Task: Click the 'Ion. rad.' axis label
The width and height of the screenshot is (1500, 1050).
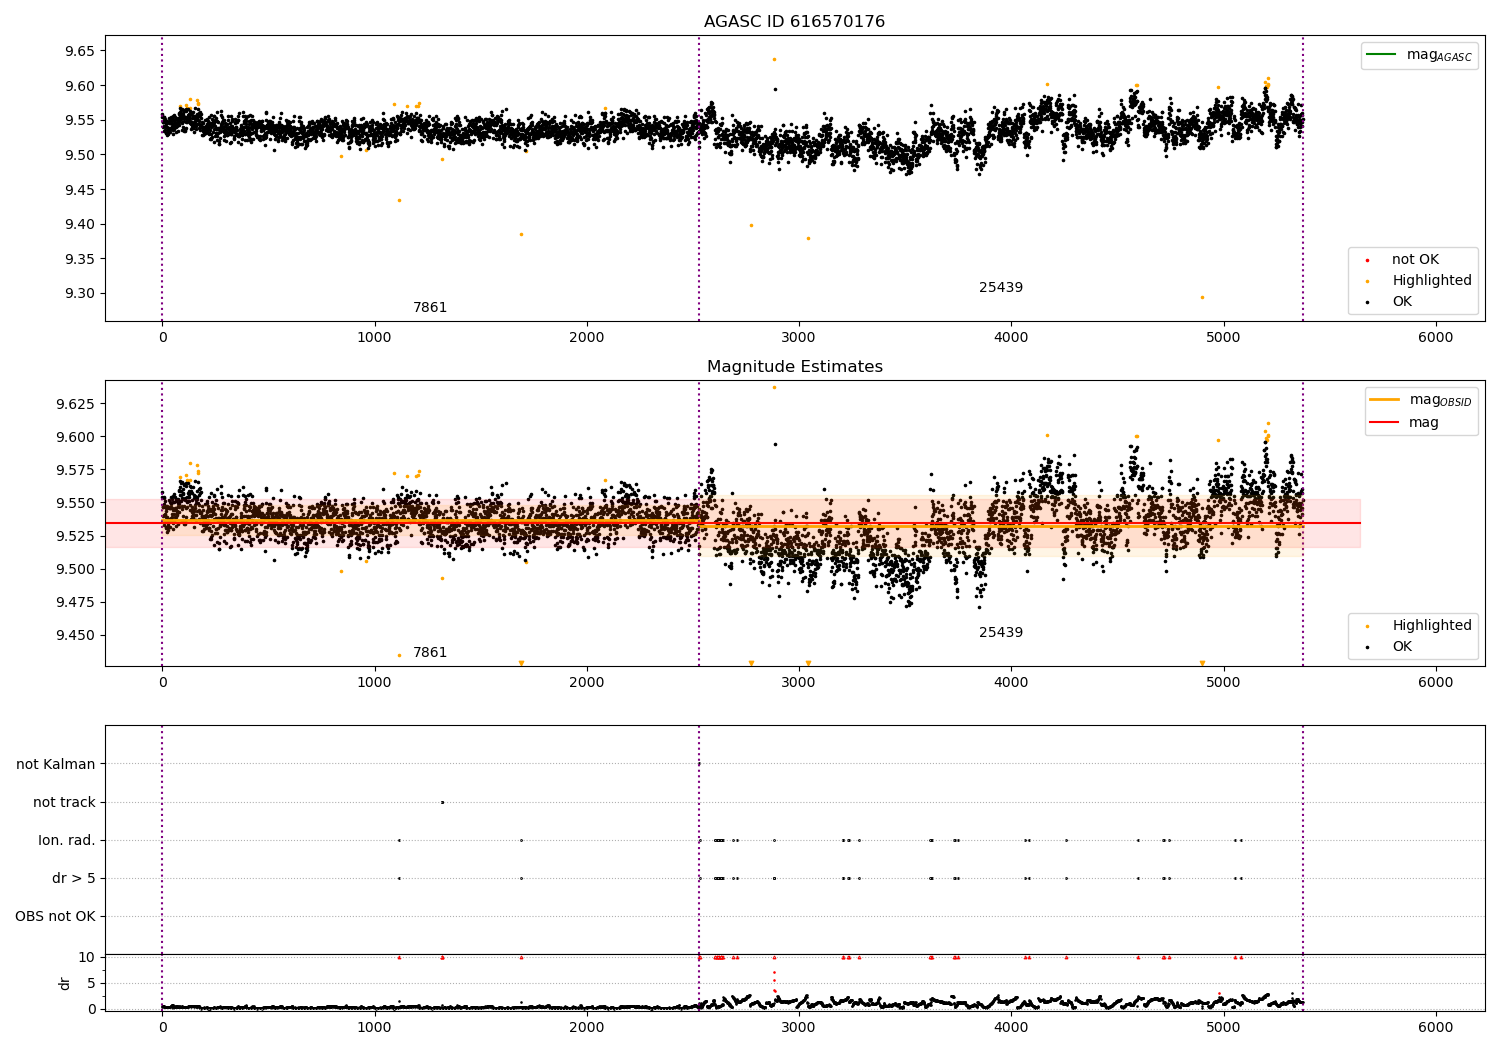Action: point(67,841)
